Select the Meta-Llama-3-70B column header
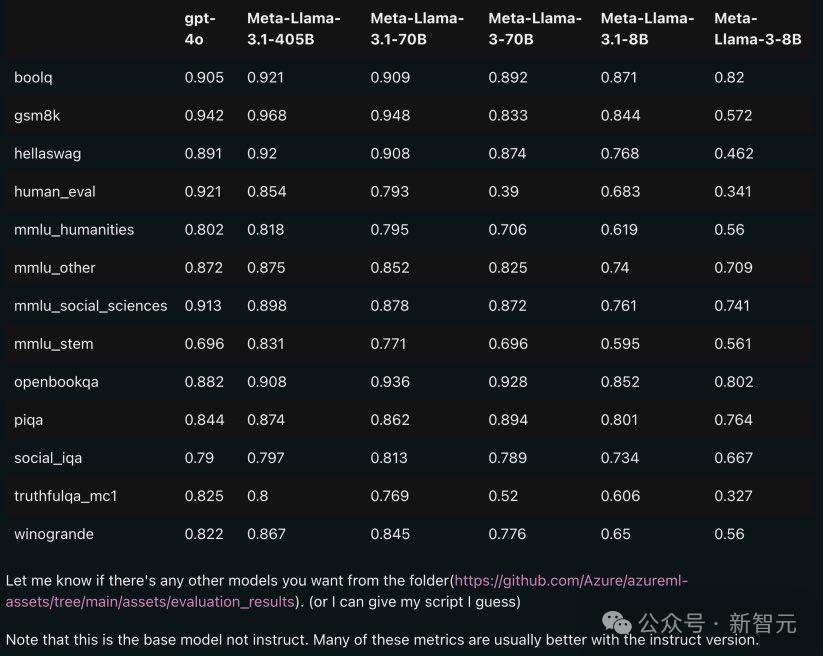Viewport: 823px width, 656px height. click(535, 29)
